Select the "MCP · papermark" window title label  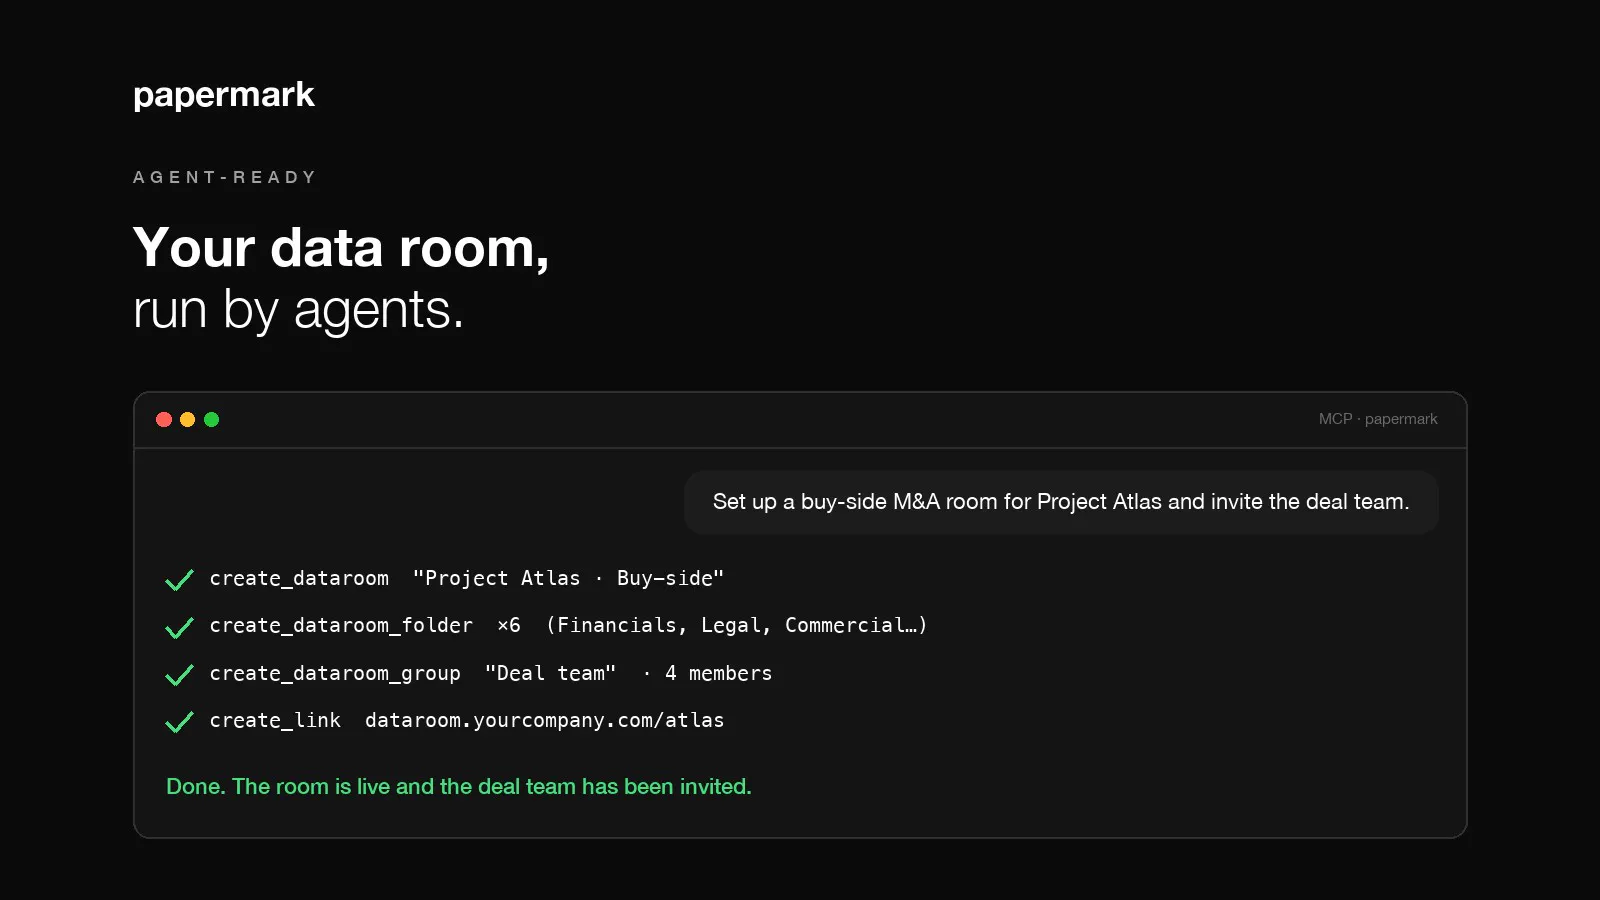pyautogui.click(x=1378, y=419)
